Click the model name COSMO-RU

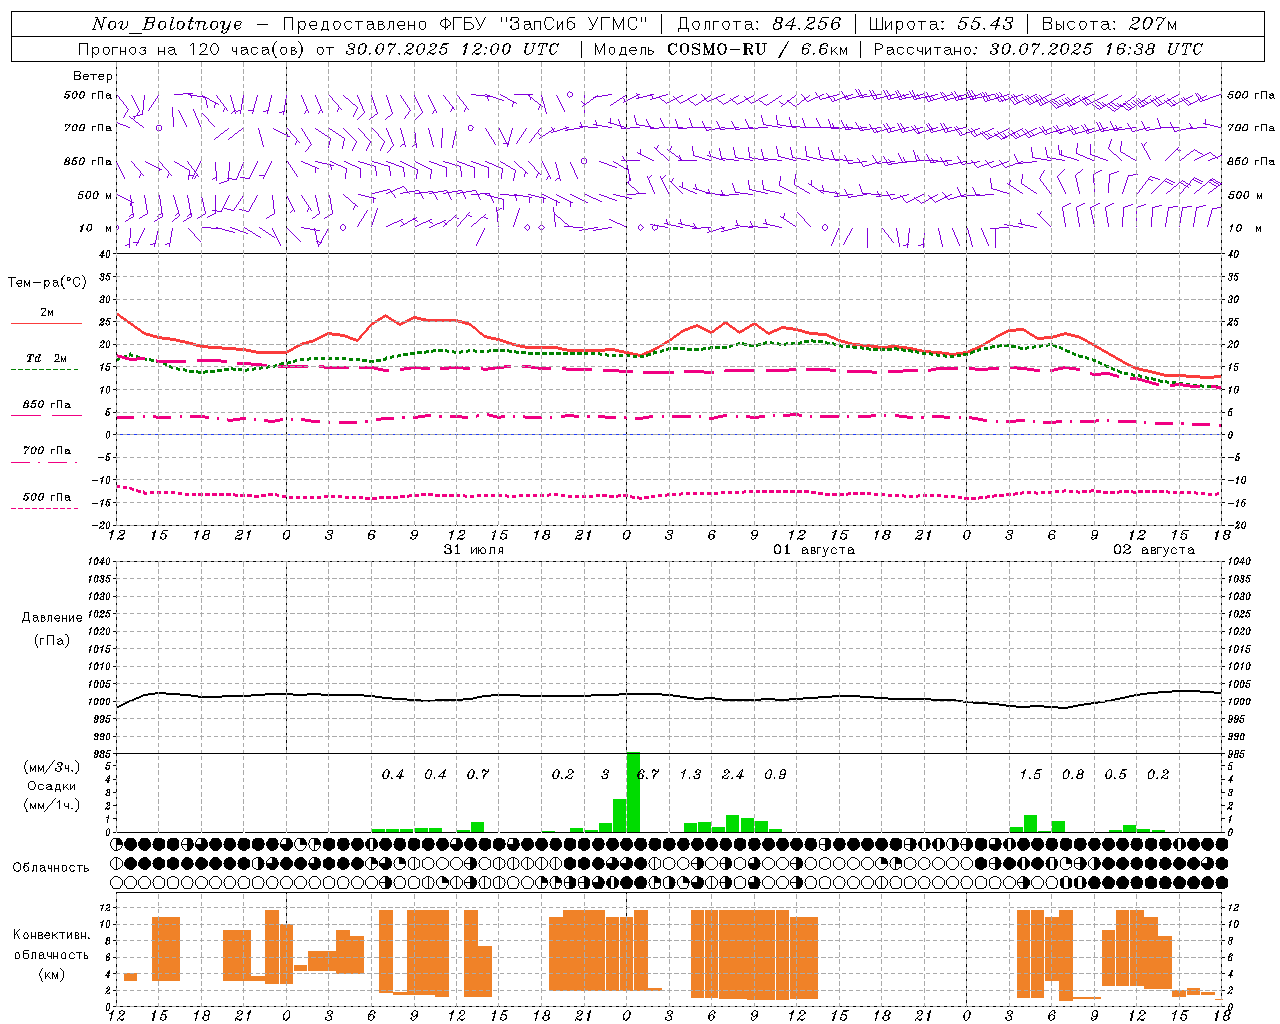pos(717,49)
